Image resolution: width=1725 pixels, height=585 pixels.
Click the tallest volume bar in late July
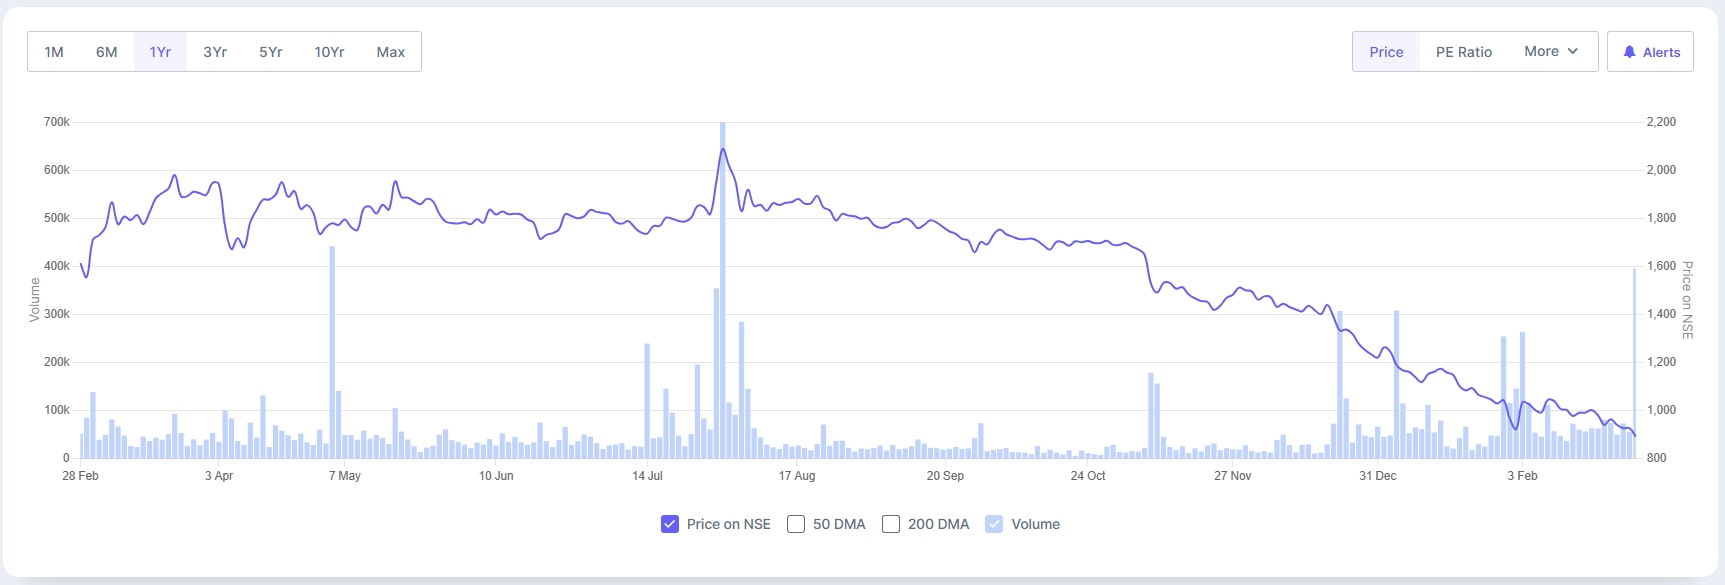pos(722,300)
